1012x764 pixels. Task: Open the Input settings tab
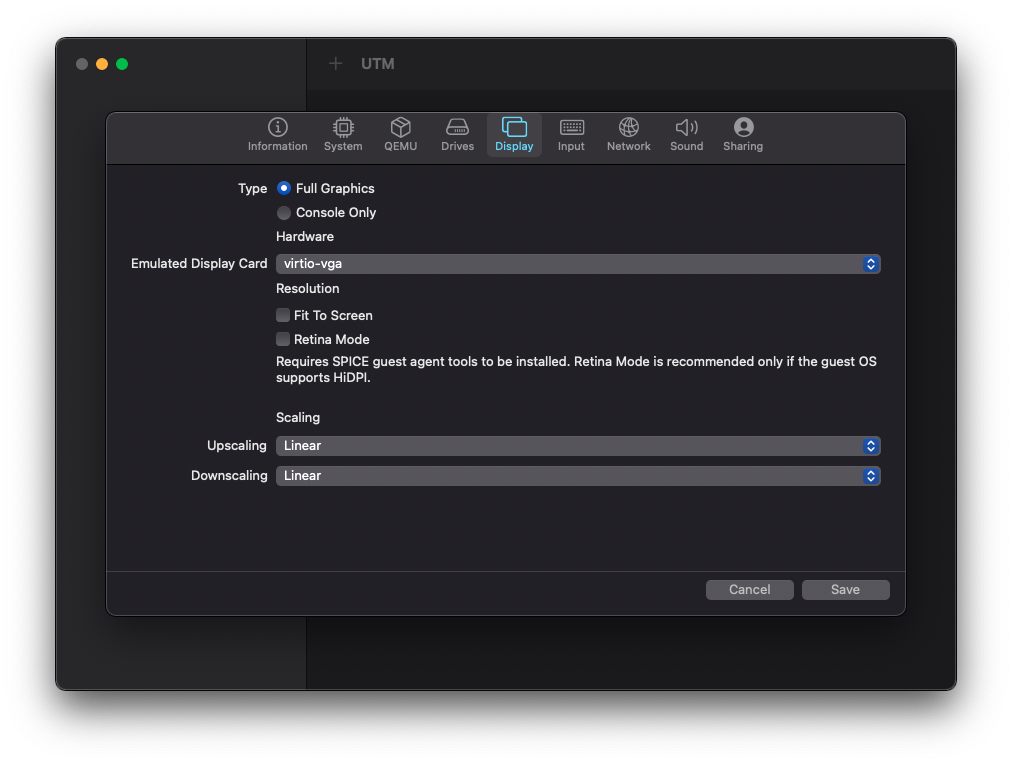(571, 135)
